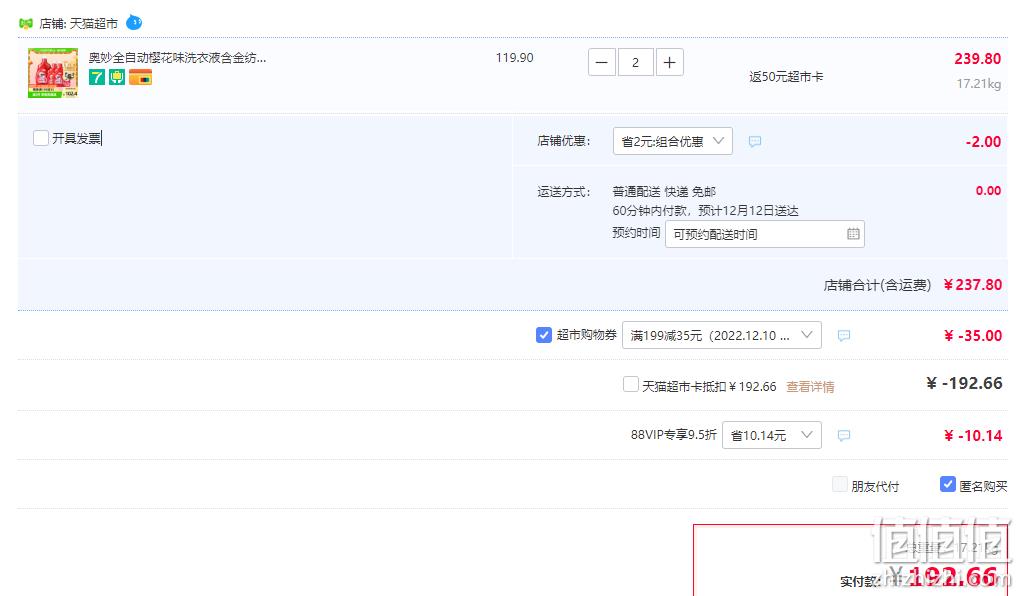This screenshot has width=1021, height=596.
Task: Click the comment icon beside supermarket coupon
Action: click(x=844, y=335)
